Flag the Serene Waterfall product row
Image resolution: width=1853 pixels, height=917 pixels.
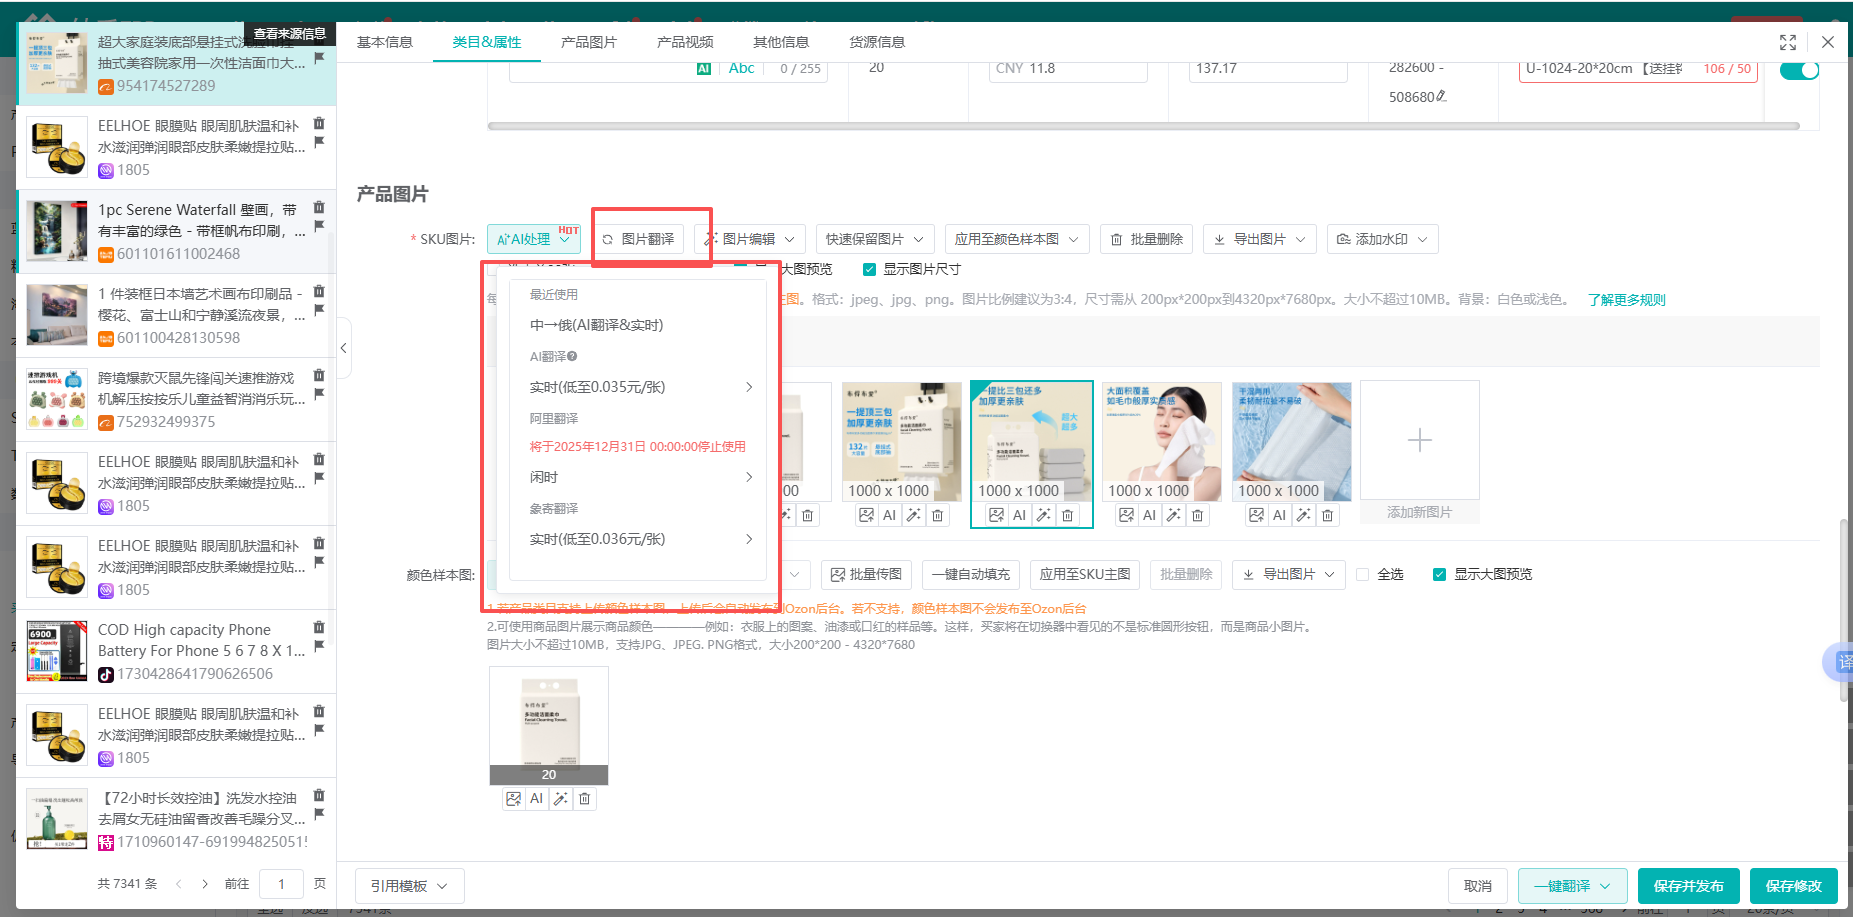point(319,227)
